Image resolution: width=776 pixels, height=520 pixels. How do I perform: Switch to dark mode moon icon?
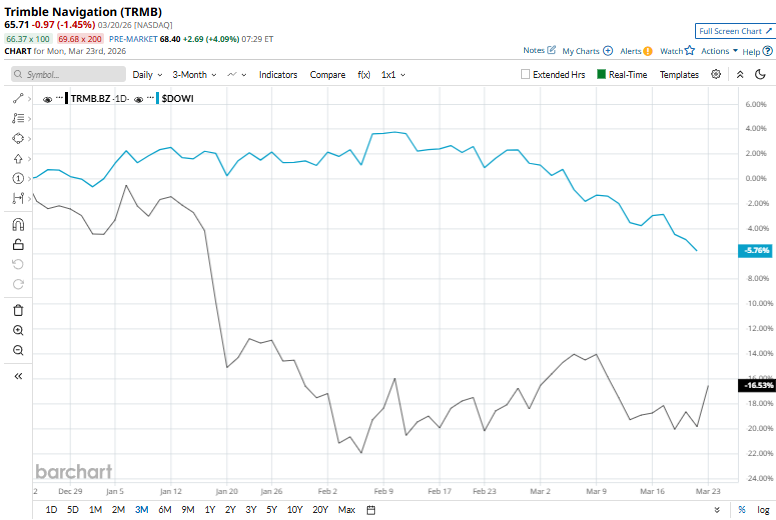[x=760, y=74]
